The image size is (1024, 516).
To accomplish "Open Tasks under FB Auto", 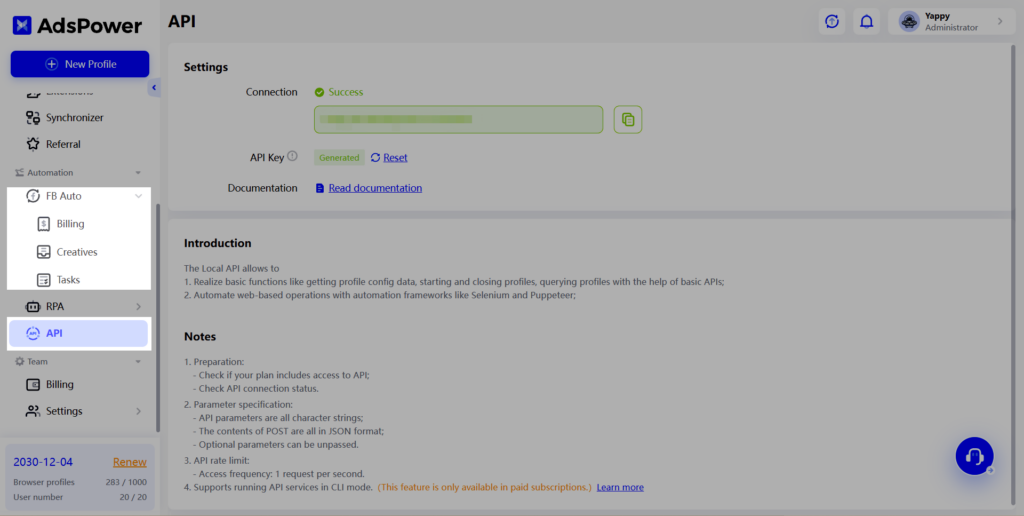I will (68, 280).
